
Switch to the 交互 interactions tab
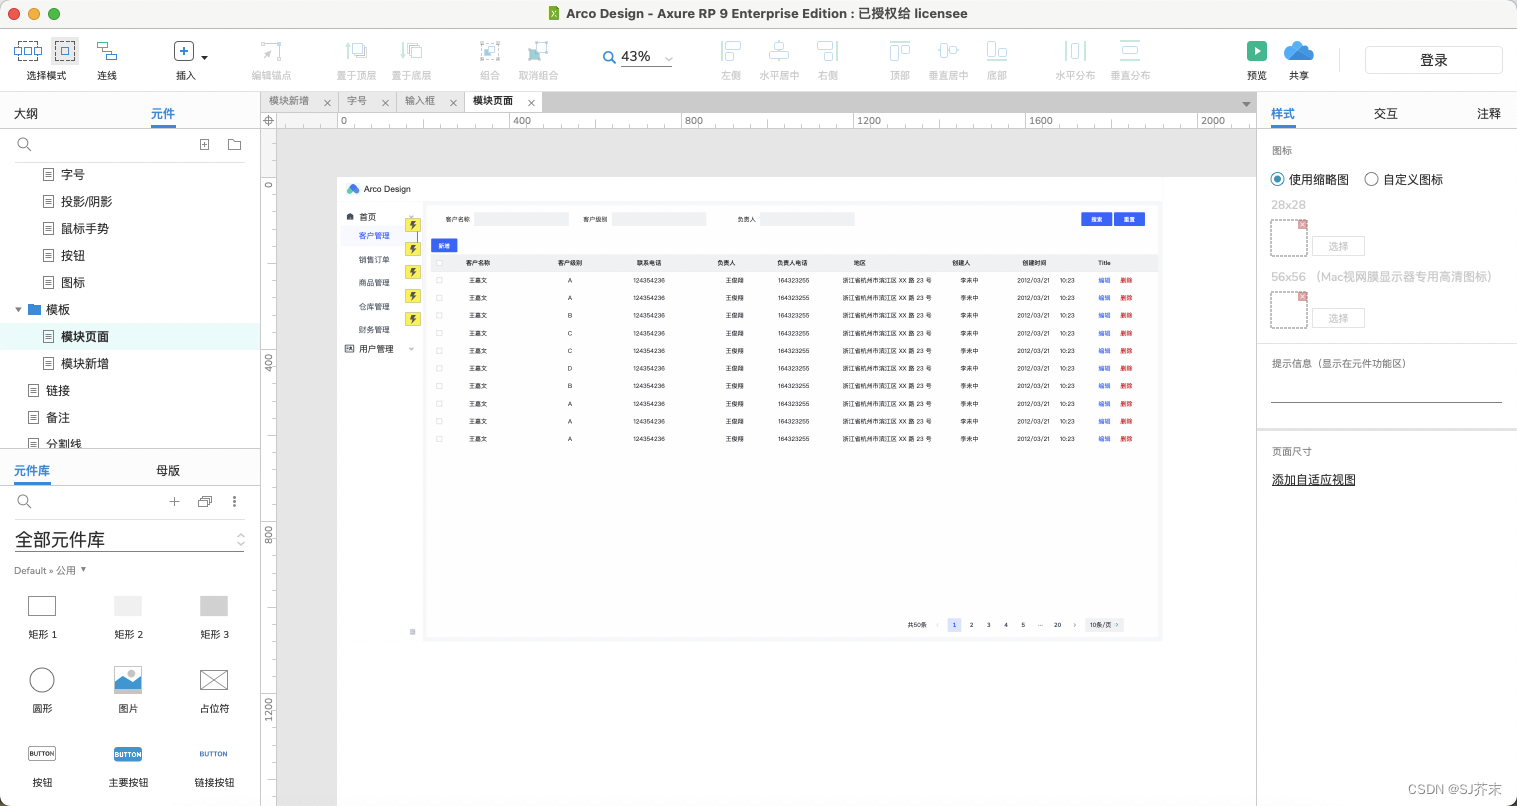1386,114
